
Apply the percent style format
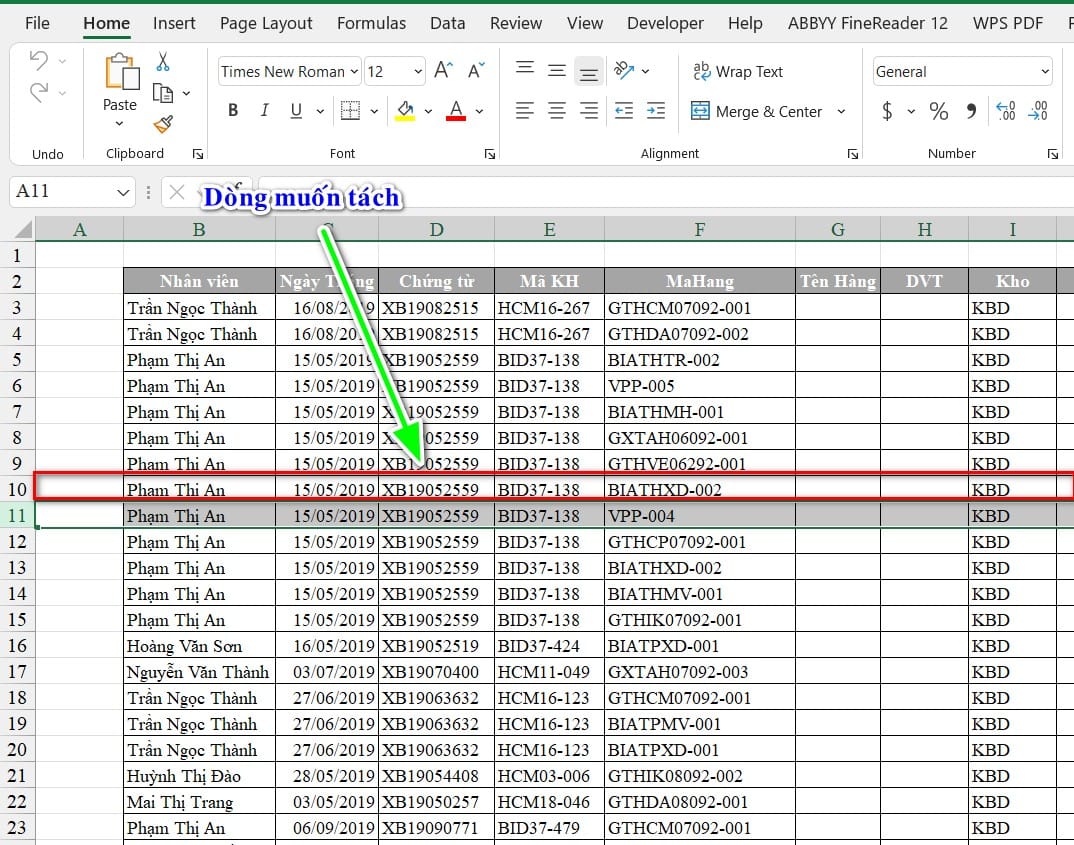pos(938,111)
